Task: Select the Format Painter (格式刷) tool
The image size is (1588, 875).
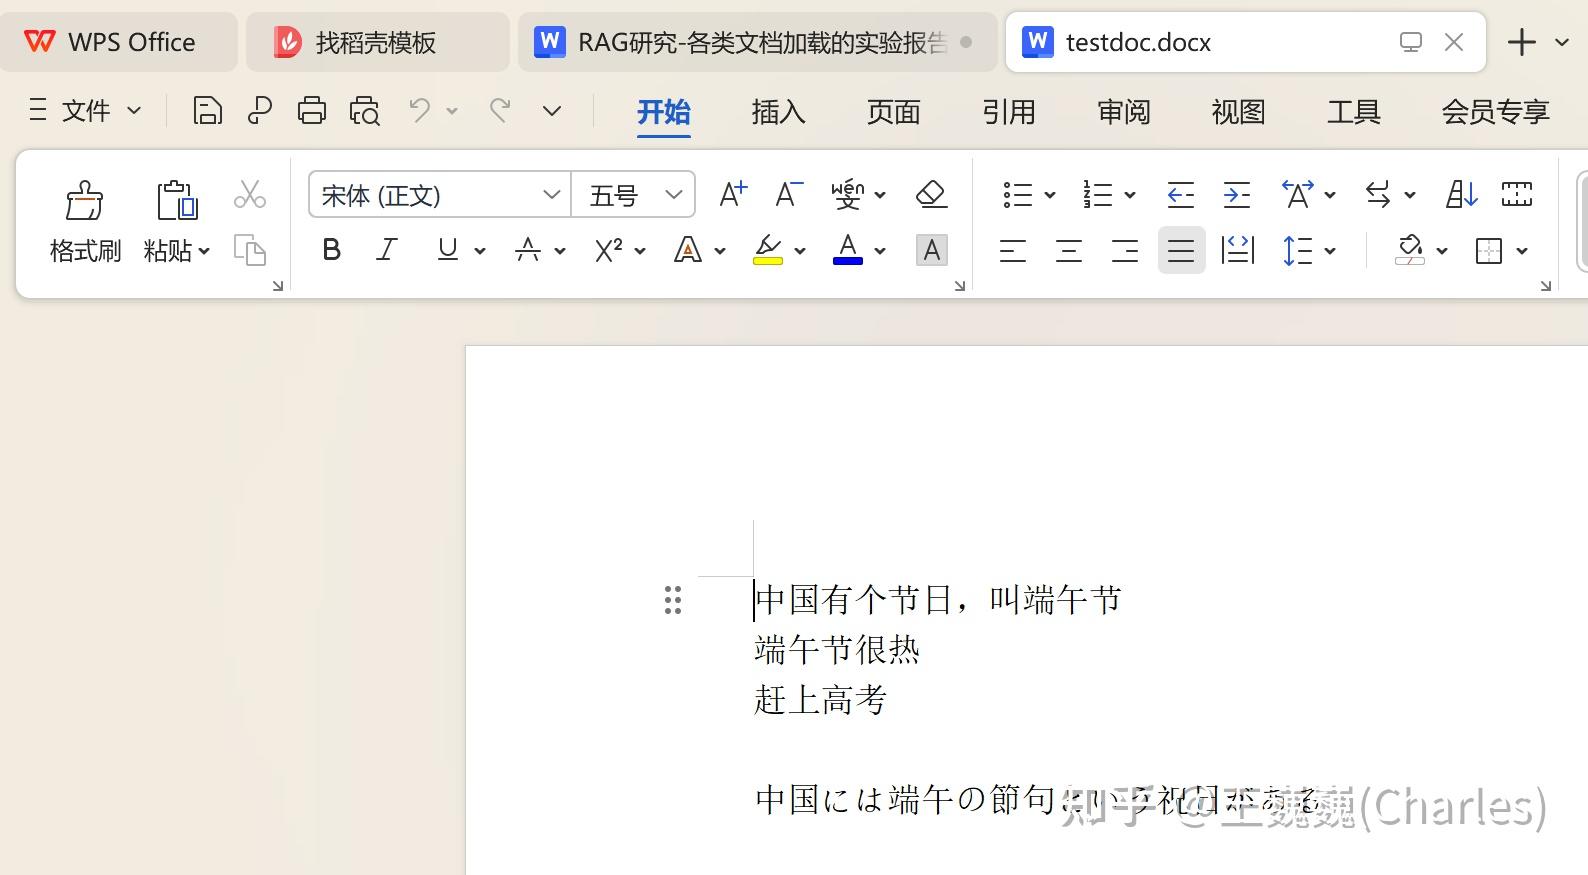Action: (x=85, y=222)
